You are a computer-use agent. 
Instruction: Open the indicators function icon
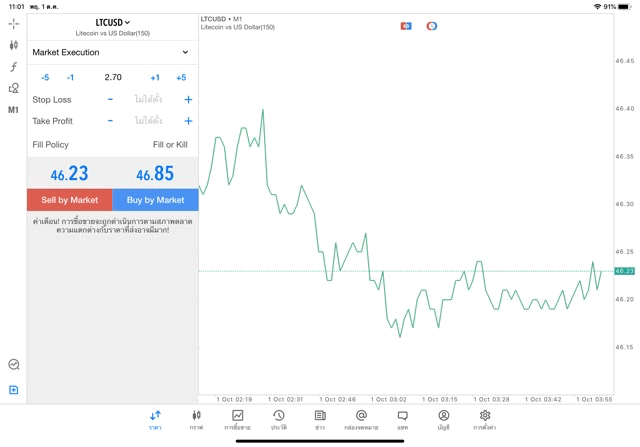pos(13,67)
